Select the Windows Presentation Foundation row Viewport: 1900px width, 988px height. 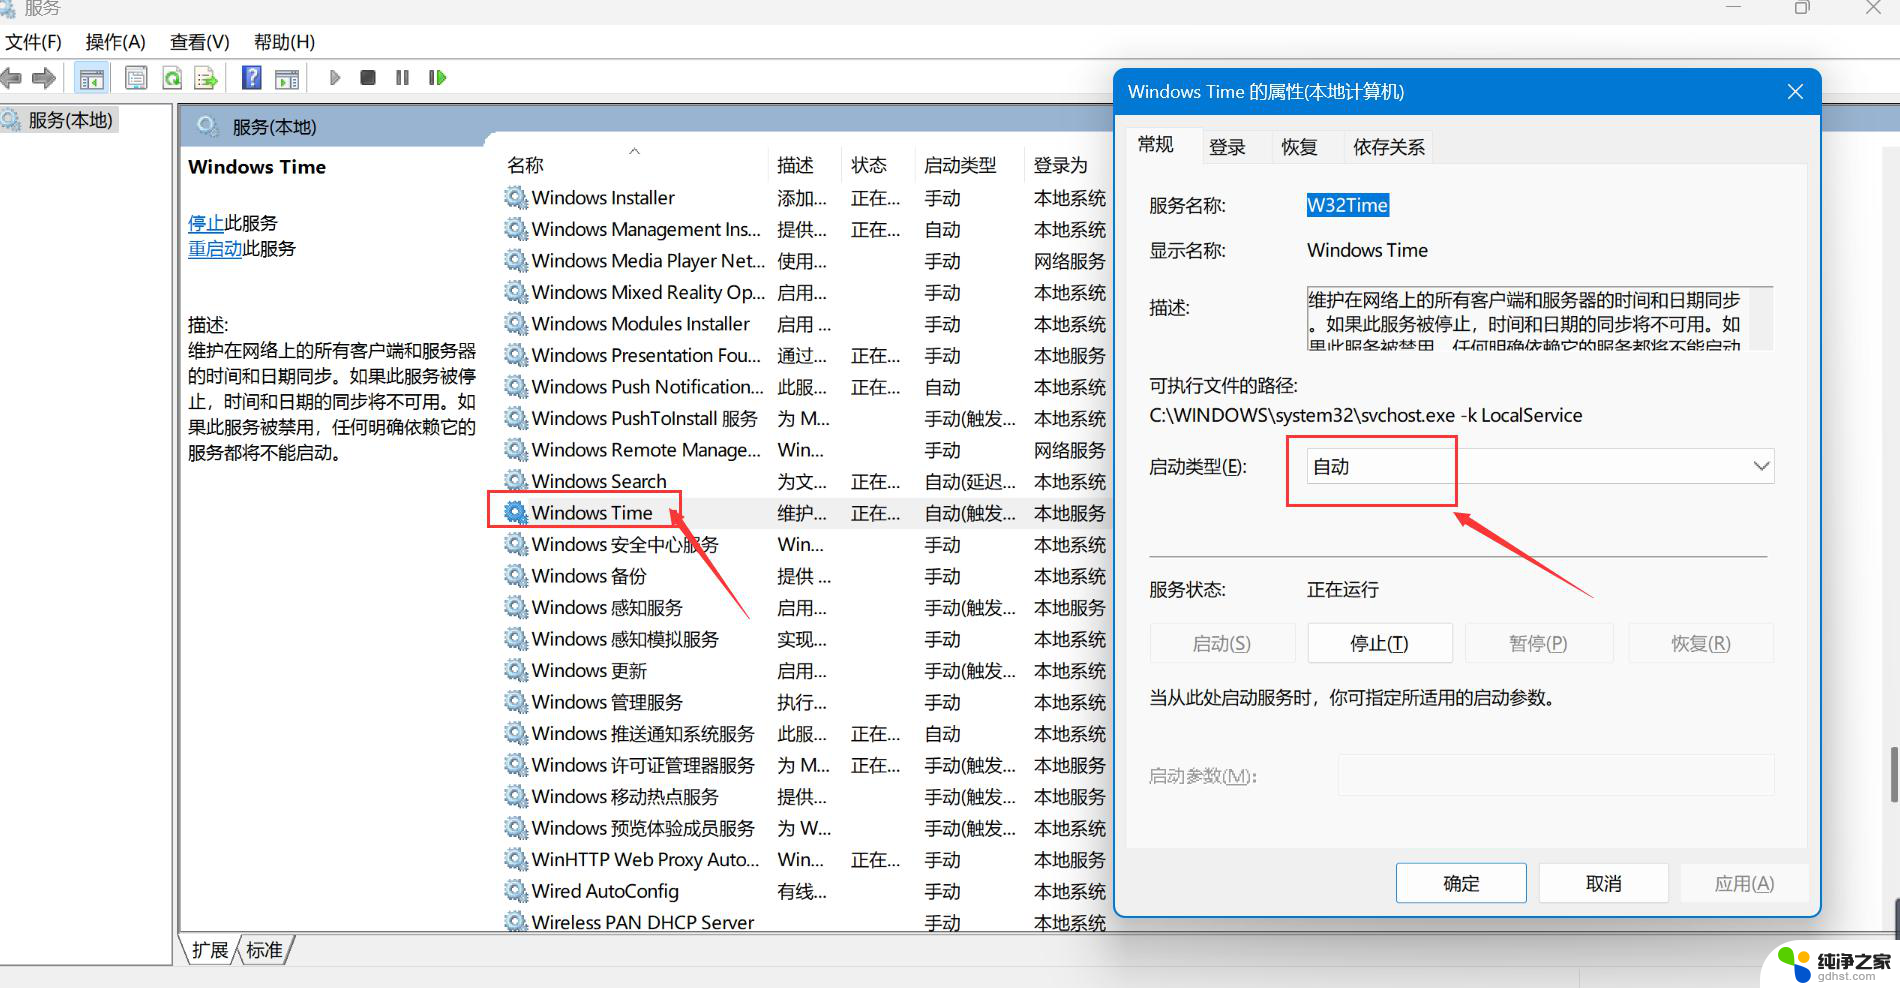[805, 355]
